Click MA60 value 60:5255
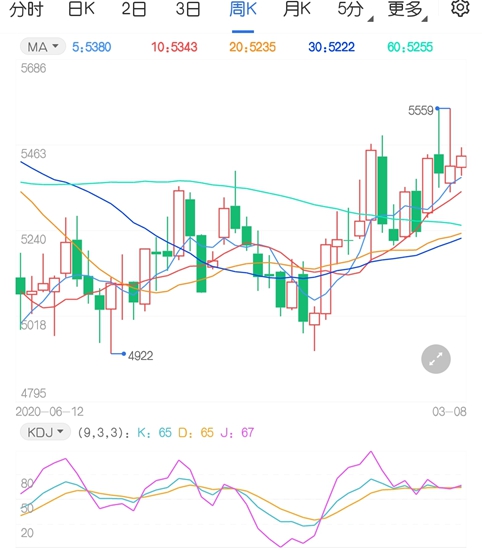Screen dimensions: 482x550 [x=410, y=47]
